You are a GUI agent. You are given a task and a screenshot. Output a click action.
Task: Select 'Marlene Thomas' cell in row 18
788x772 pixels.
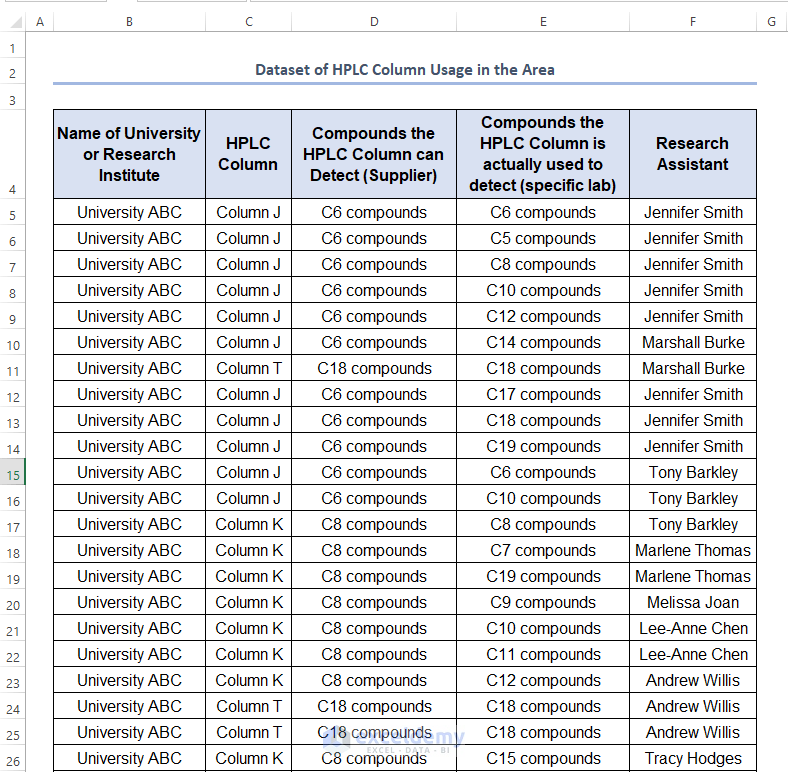pos(693,550)
